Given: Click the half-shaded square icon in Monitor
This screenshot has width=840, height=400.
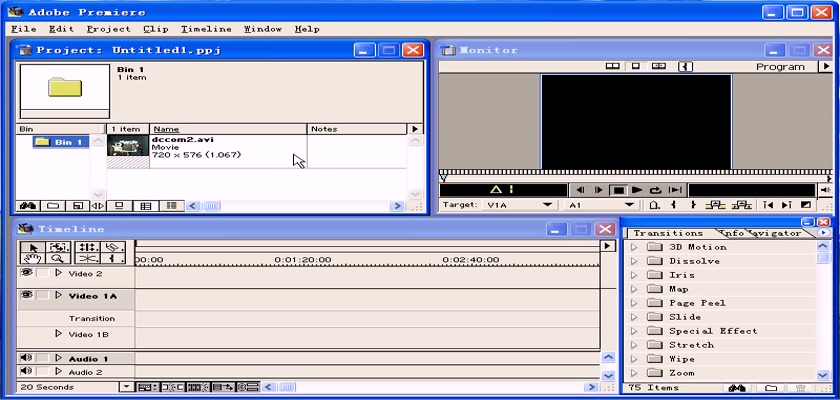Looking at the screenshot, I should (806, 205).
